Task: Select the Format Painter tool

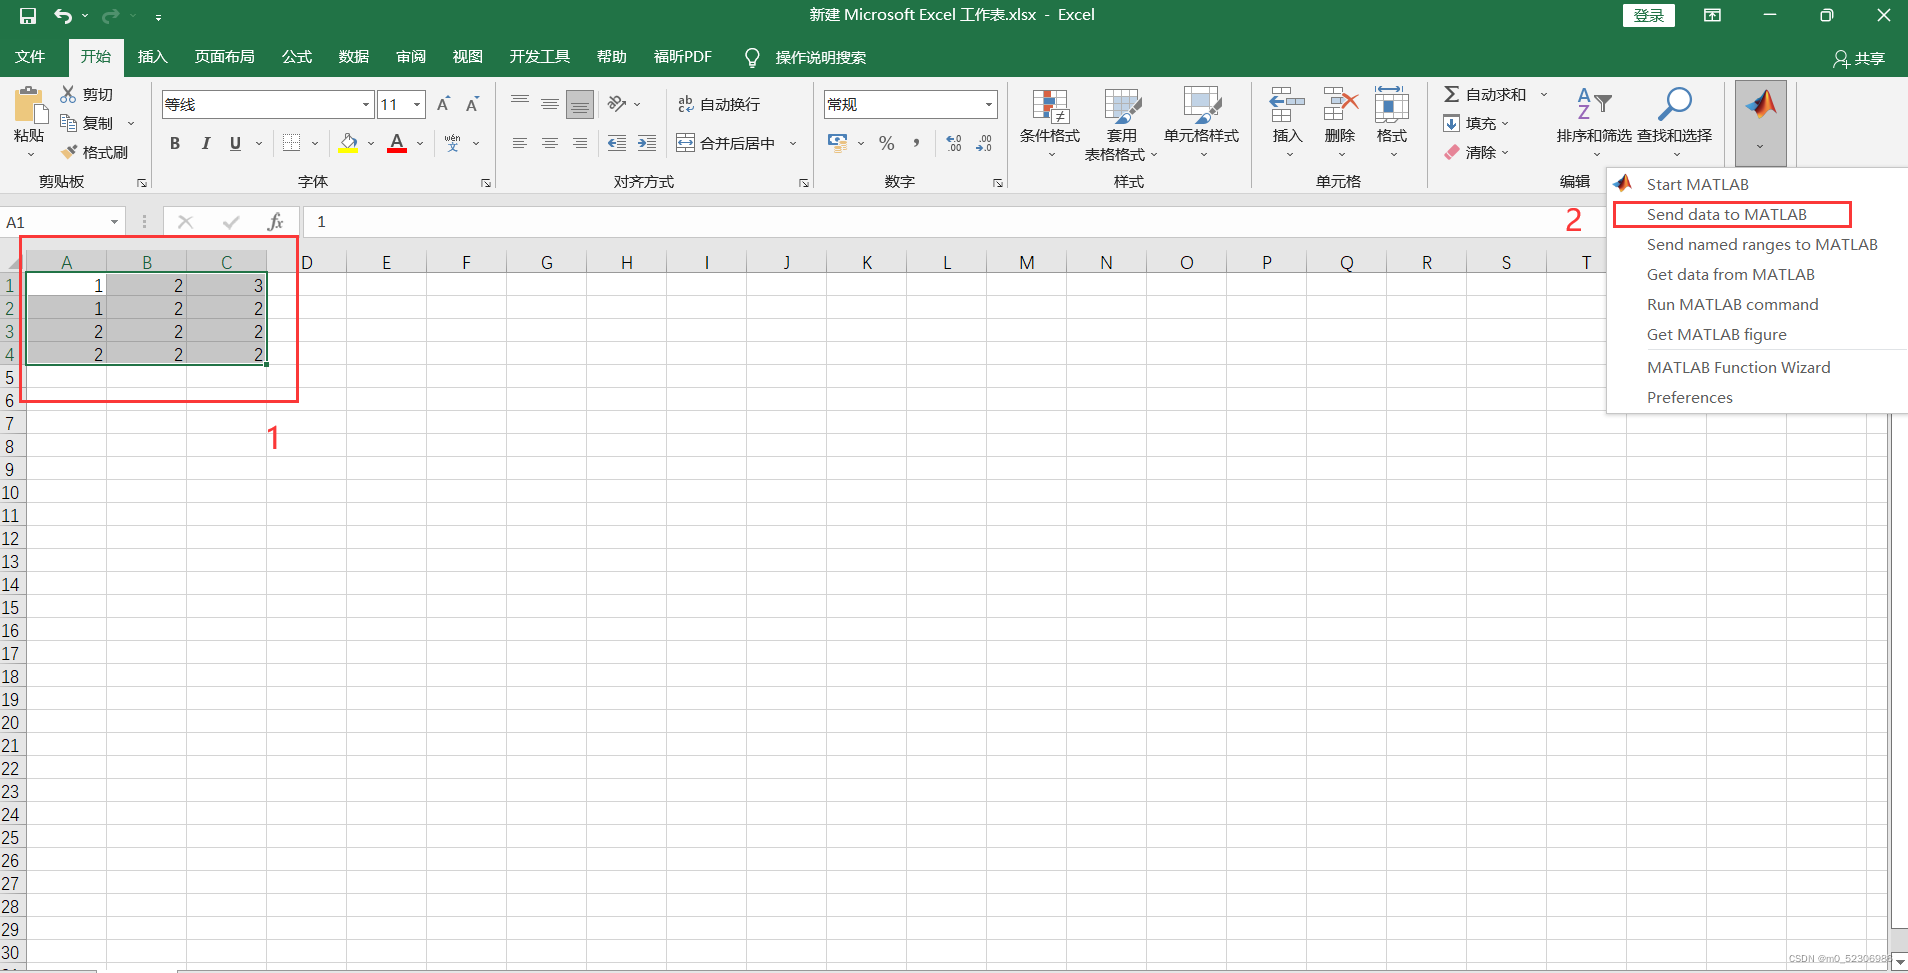Action: pos(96,152)
